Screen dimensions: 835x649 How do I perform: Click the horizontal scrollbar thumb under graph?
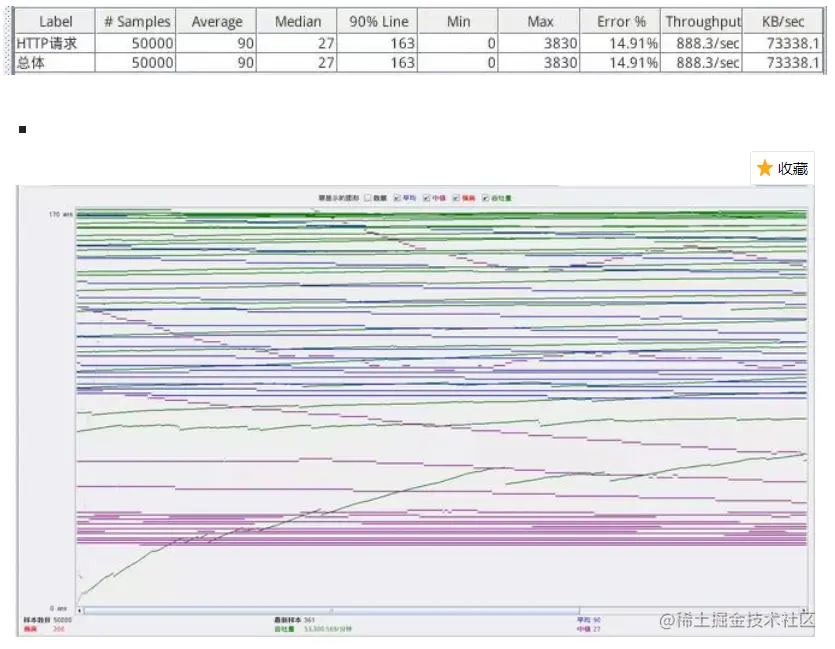331,610
